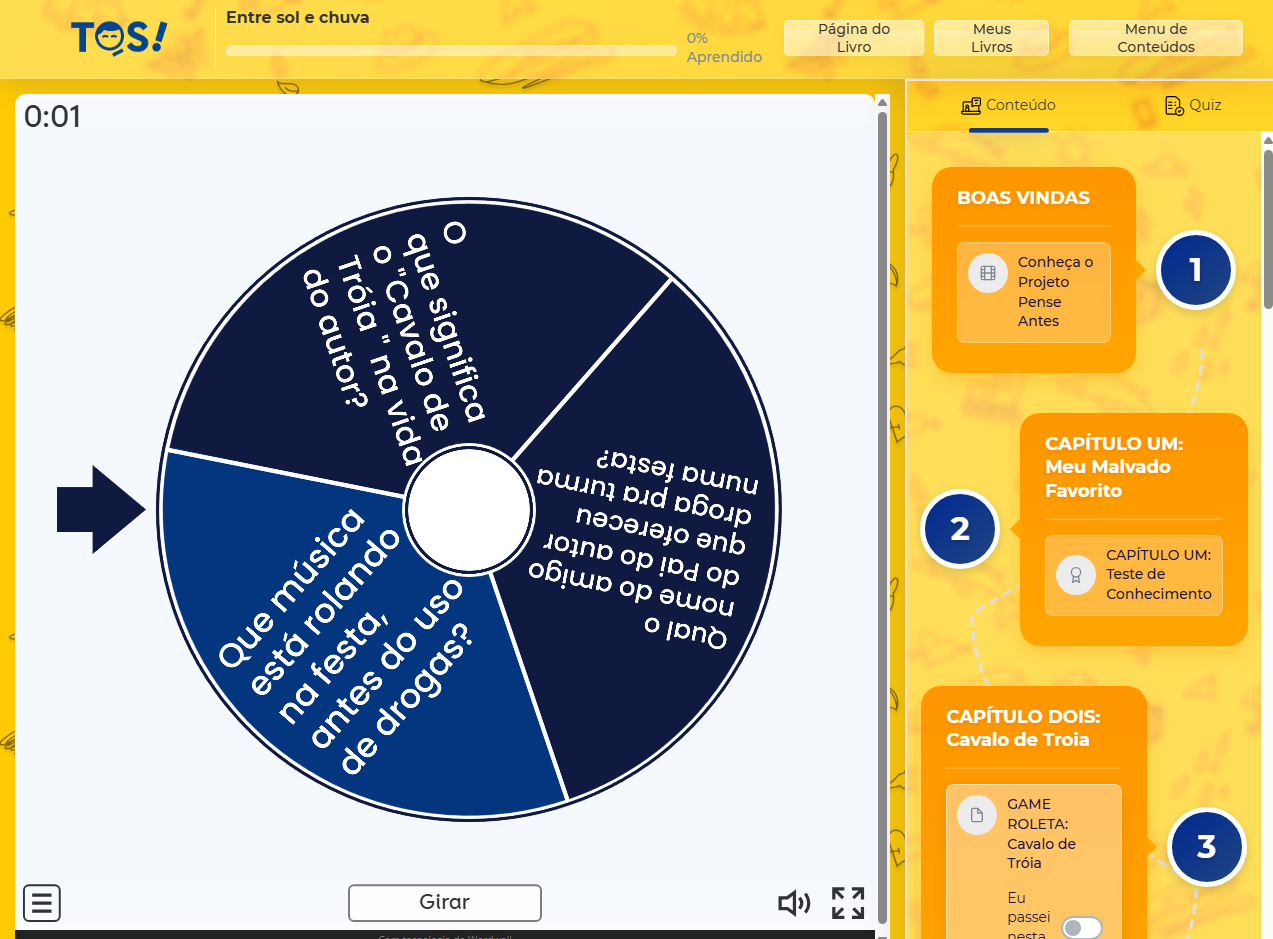Select step number 3 circle
Image resolution: width=1273 pixels, height=939 pixels.
pyautogui.click(x=1206, y=846)
